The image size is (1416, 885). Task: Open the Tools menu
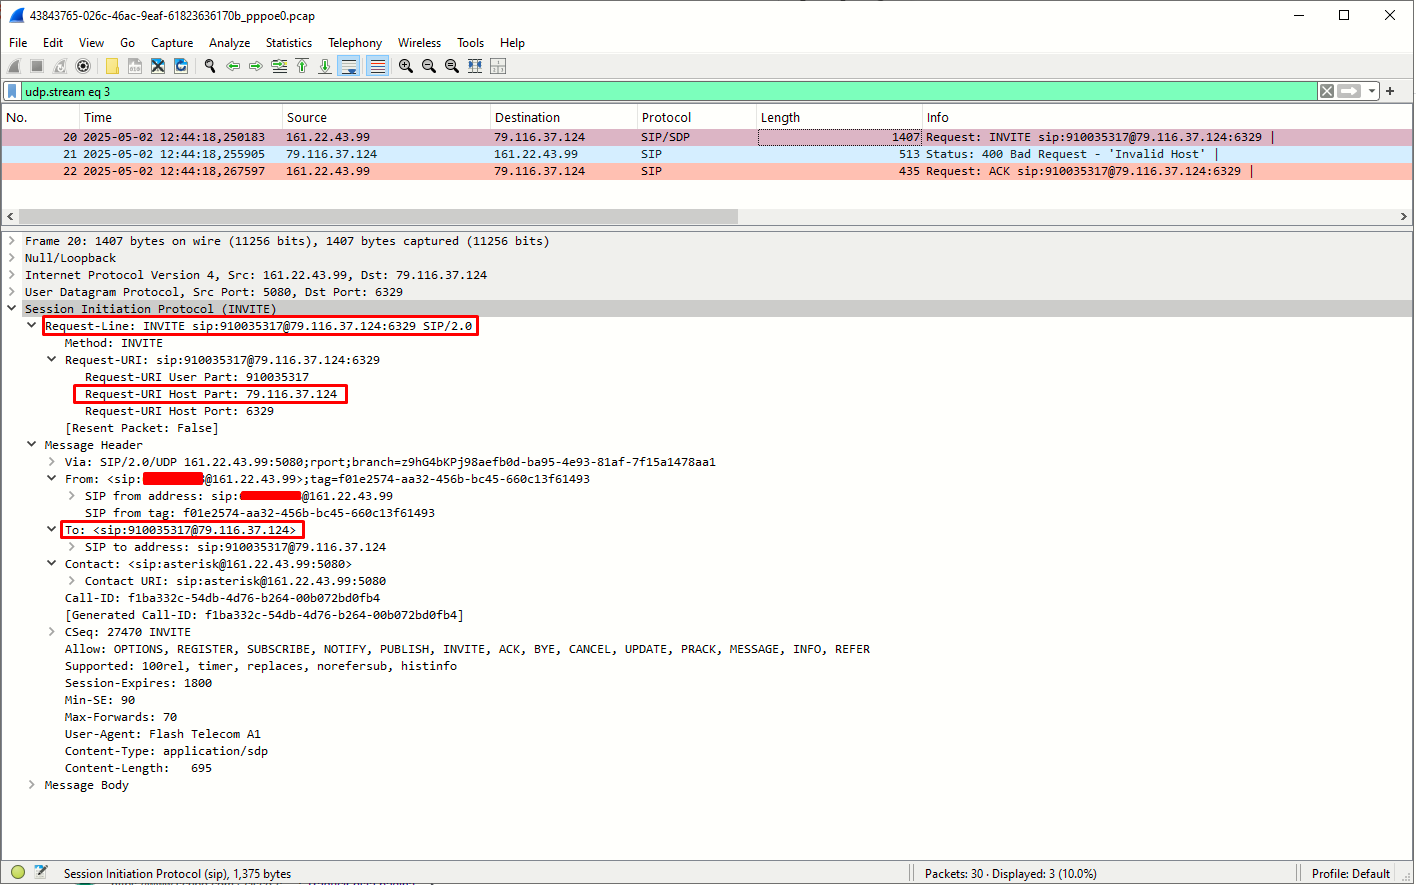[470, 43]
